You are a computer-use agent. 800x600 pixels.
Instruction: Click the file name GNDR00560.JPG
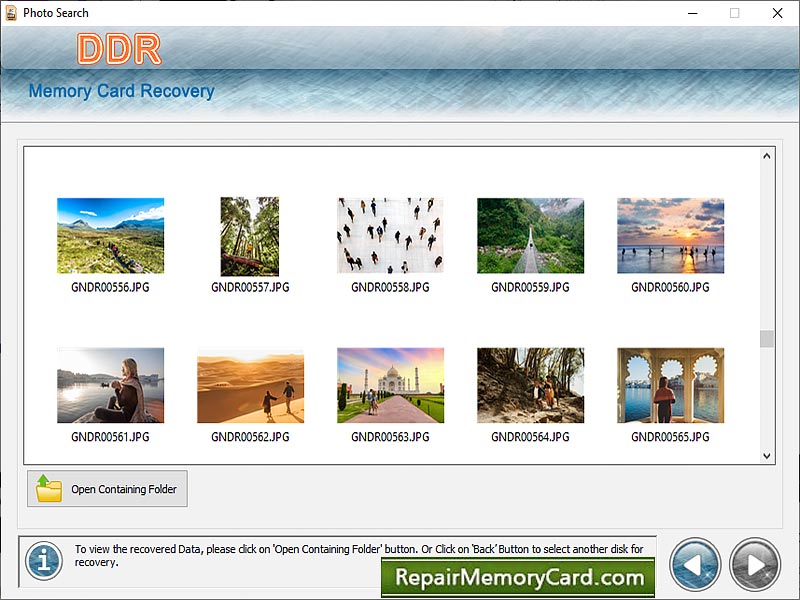click(670, 287)
